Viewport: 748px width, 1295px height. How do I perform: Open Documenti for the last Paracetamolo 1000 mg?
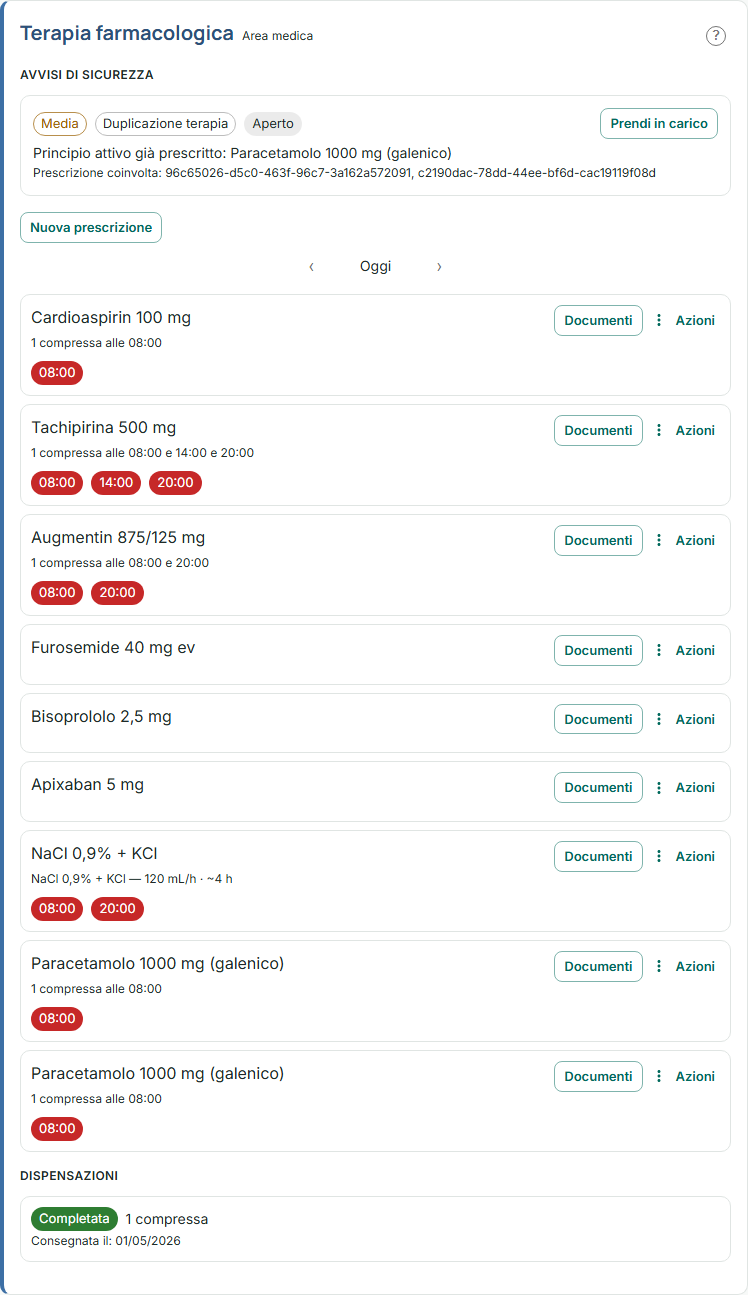point(598,1076)
